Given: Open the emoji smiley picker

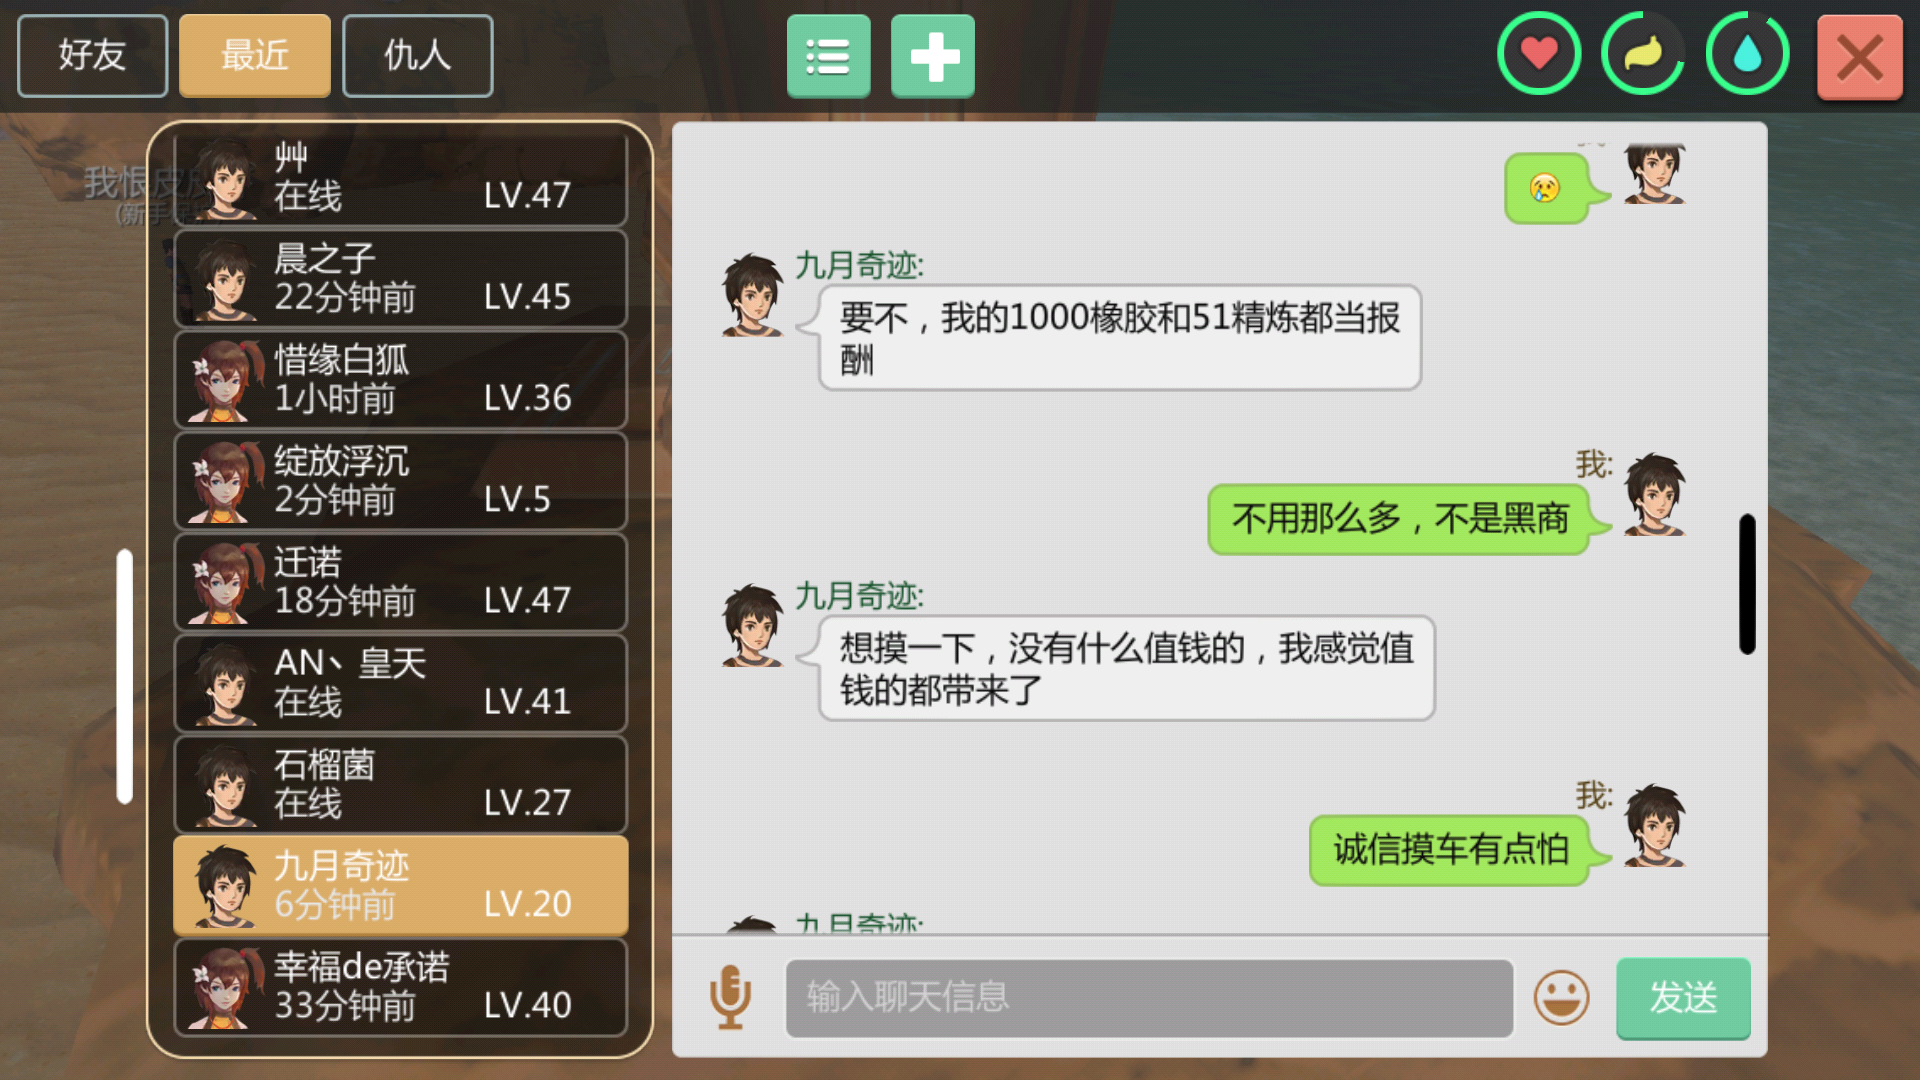Looking at the screenshot, I should 1561,997.
